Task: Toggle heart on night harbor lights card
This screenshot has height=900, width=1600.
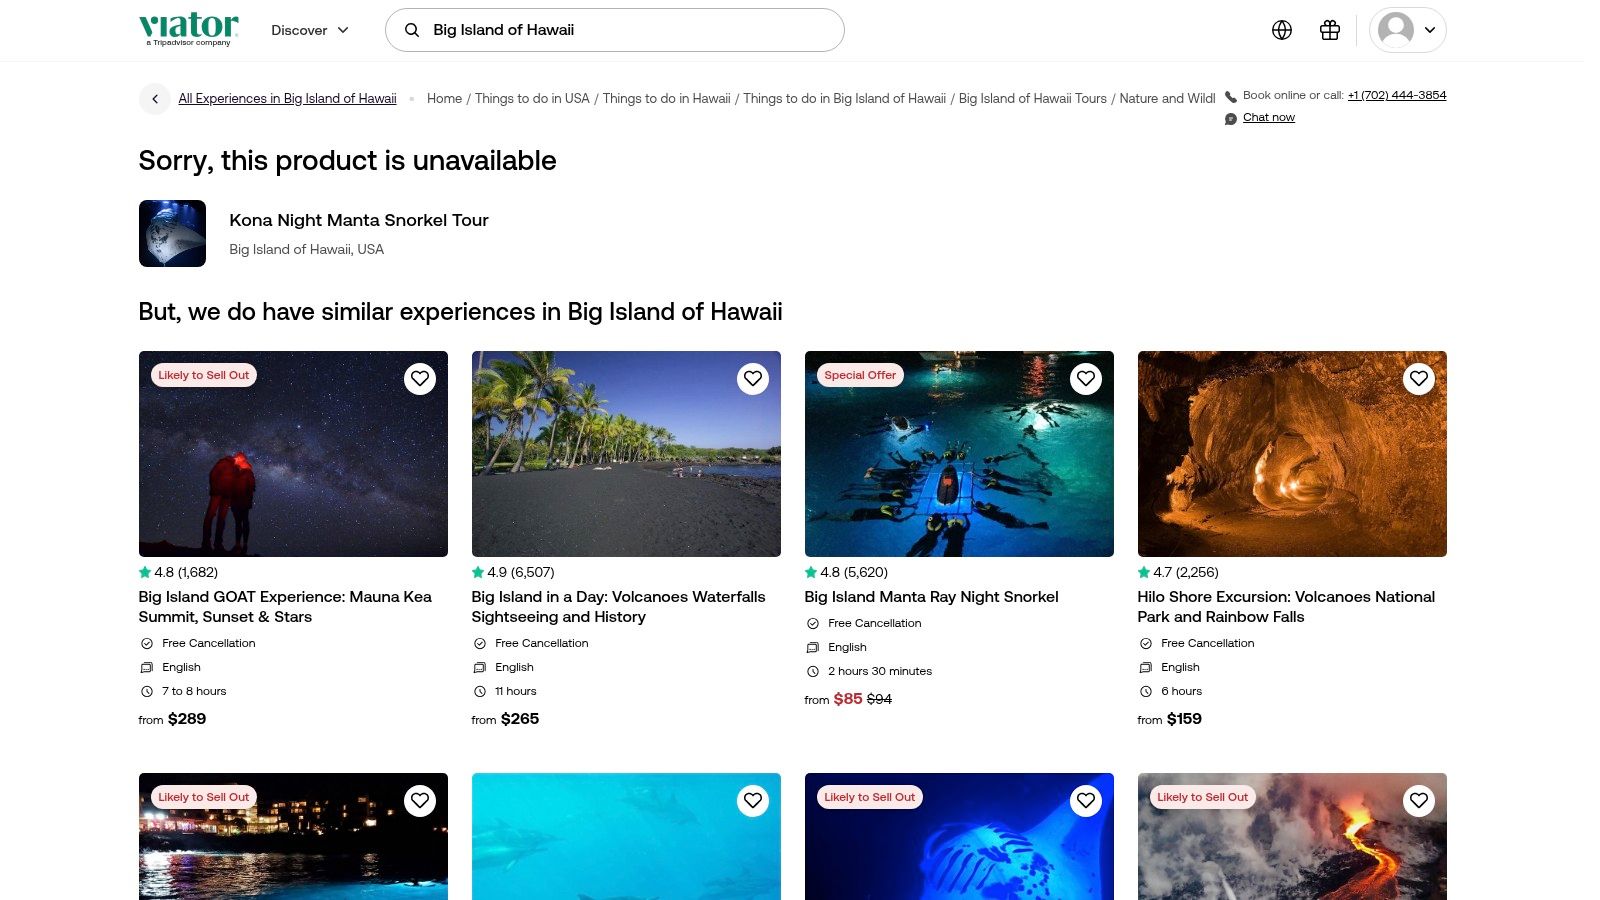Action: click(420, 801)
